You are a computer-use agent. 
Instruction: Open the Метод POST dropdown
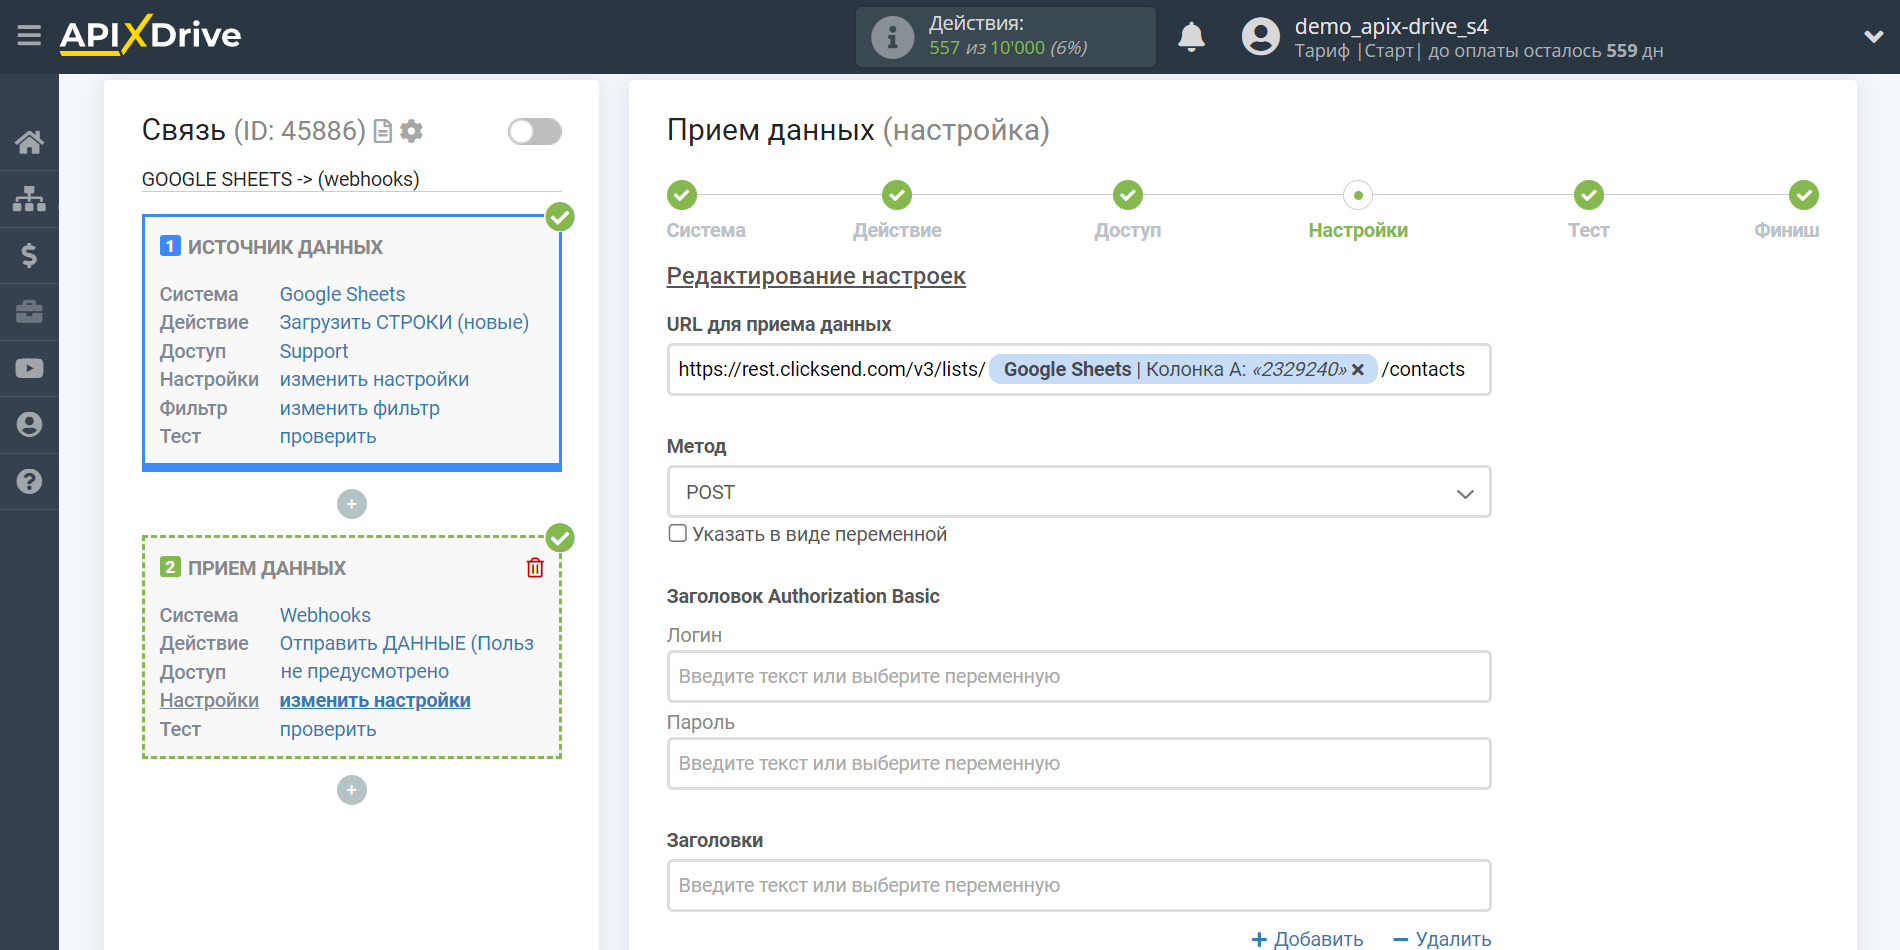1079,492
